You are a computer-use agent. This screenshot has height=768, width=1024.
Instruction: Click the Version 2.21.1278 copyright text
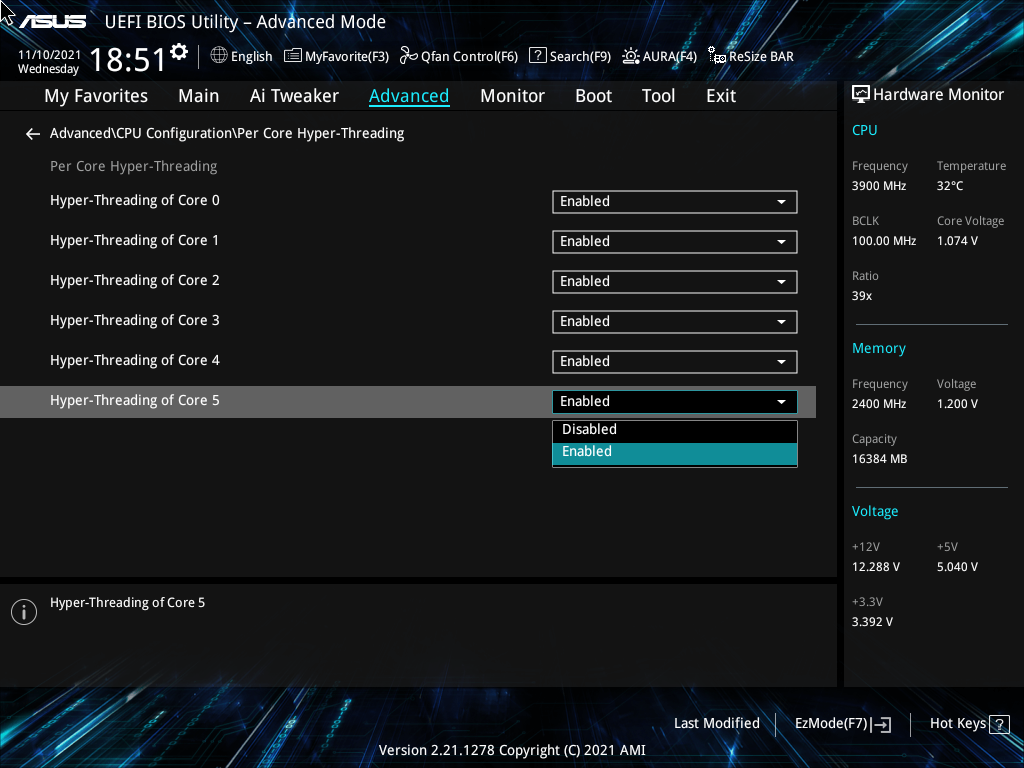coord(512,750)
